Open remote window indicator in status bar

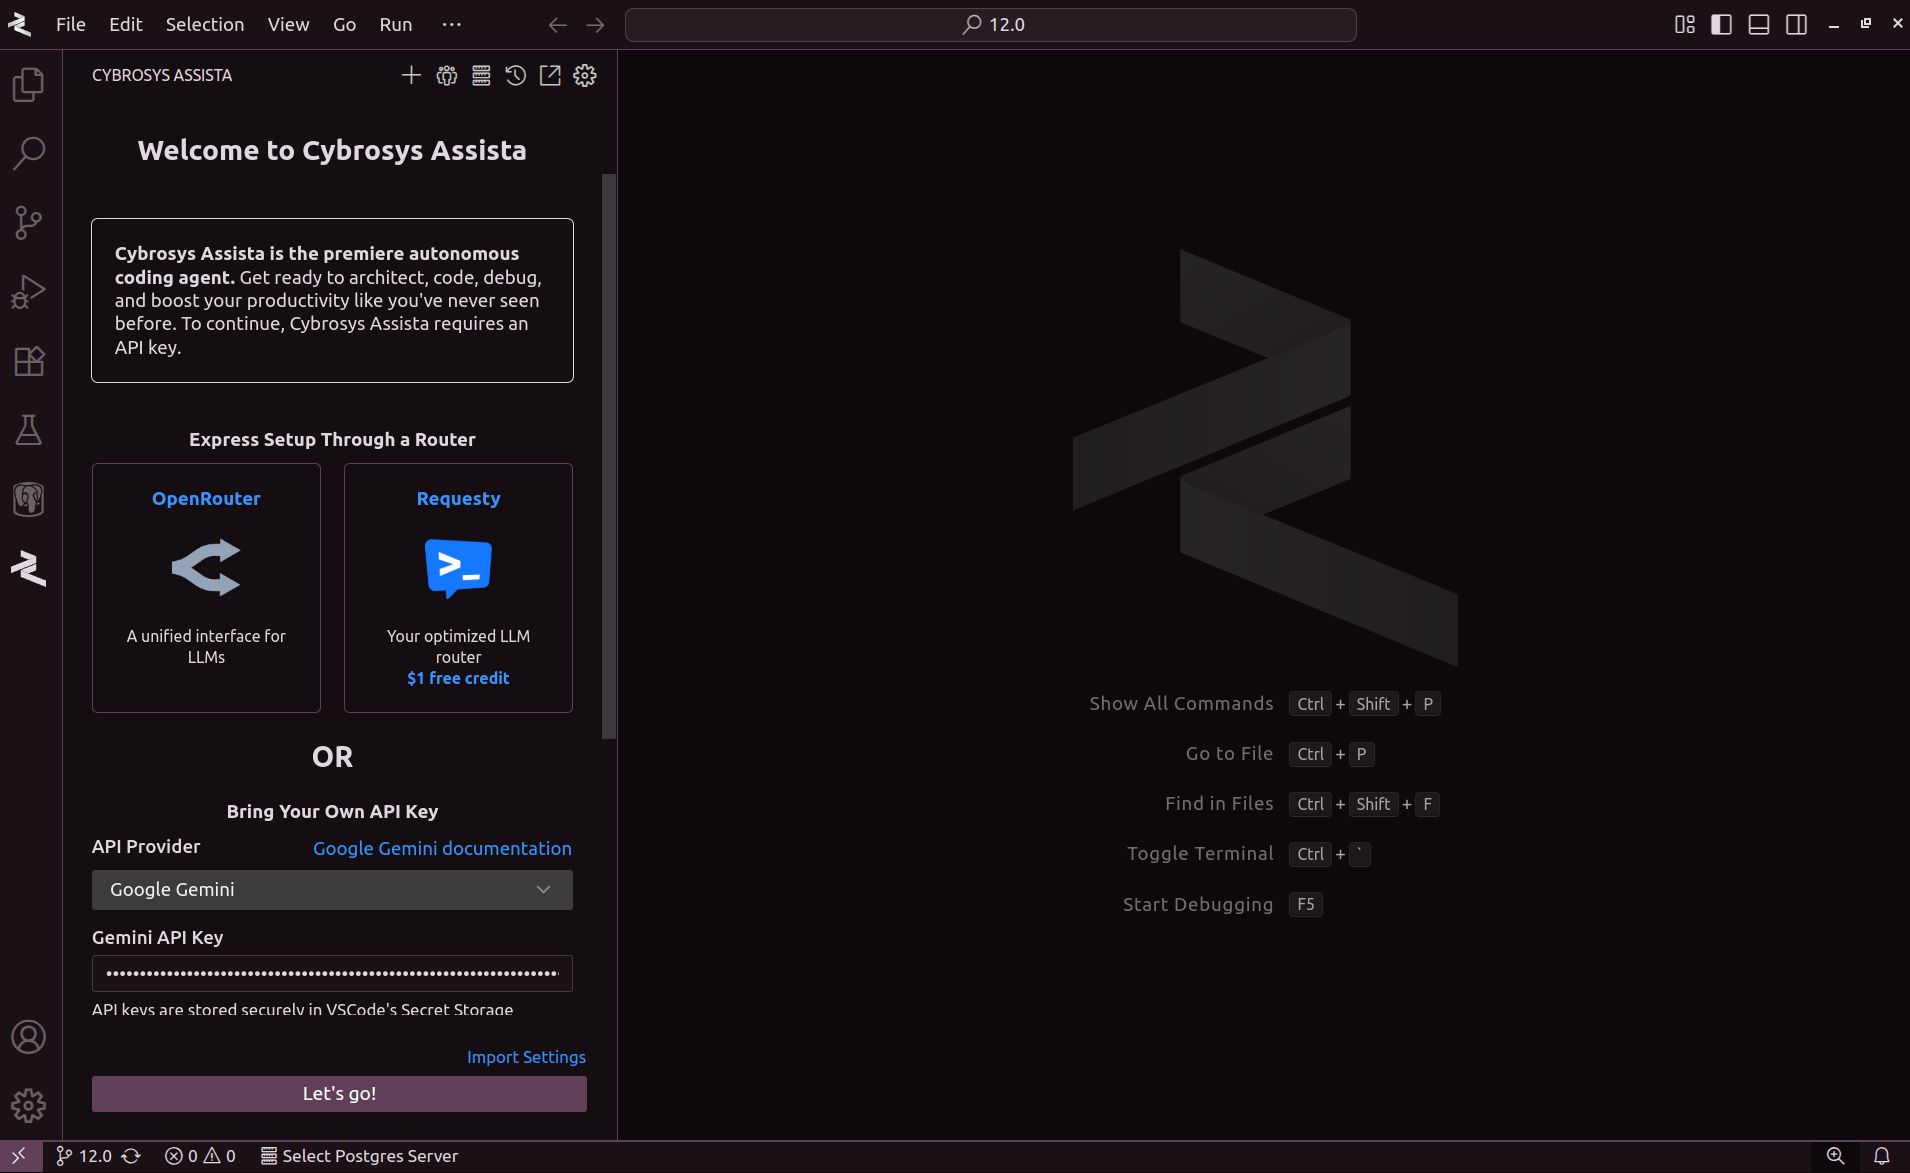click(x=19, y=1156)
